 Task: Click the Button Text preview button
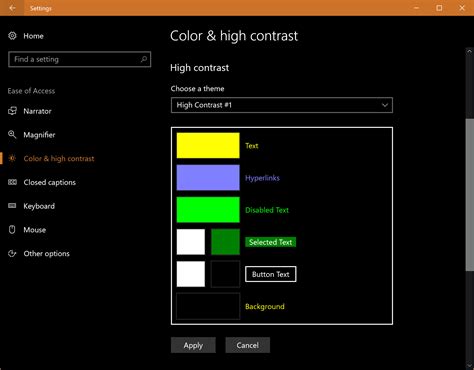(x=270, y=274)
